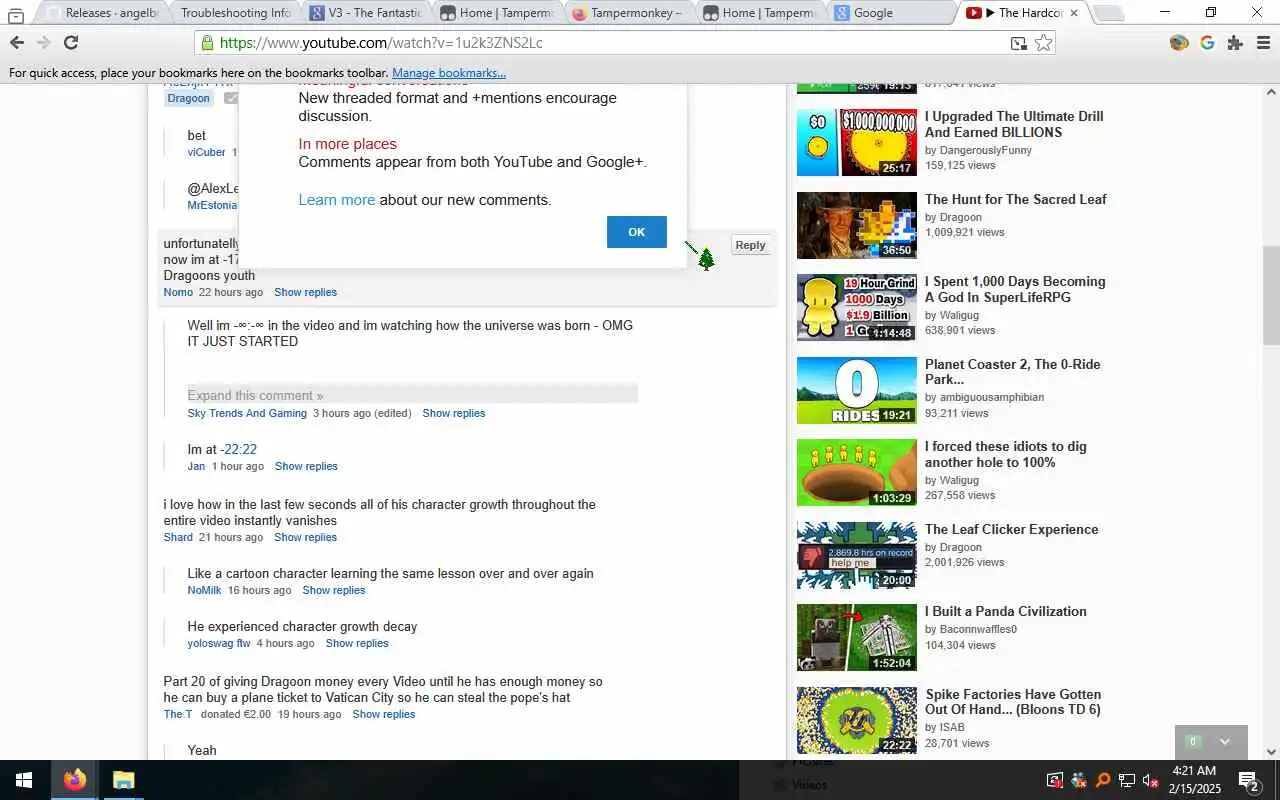Open the 'Manage bookmarks...' link
Screen dimensions: 1280x800
point(449,73)
